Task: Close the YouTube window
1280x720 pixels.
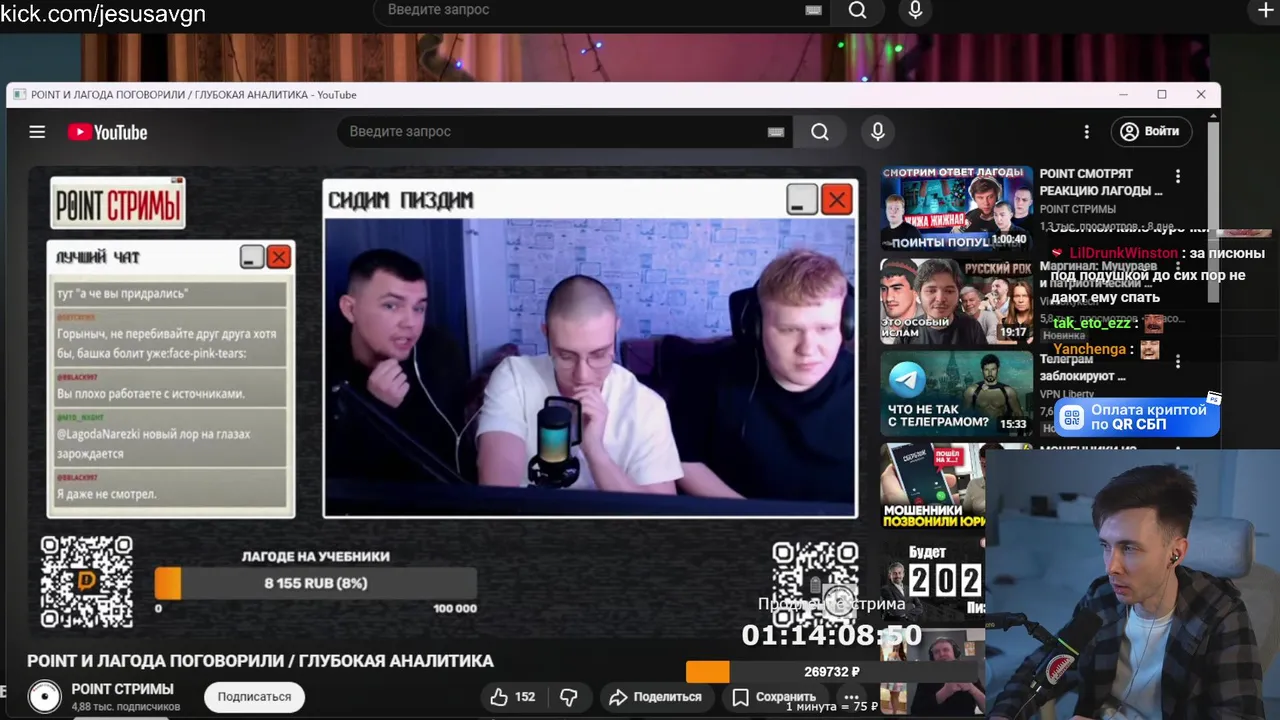Action: (1201, 95)
